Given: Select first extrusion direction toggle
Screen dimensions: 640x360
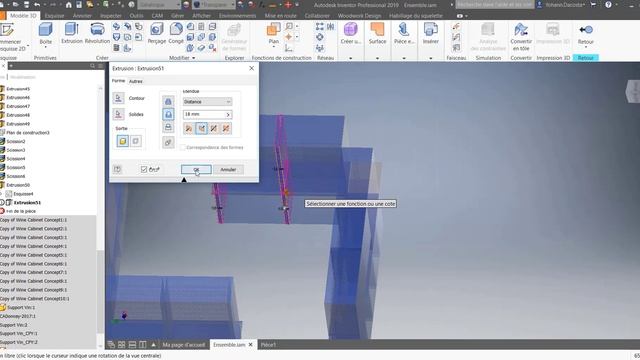Looking at the screenshot, I should point(189,129).
